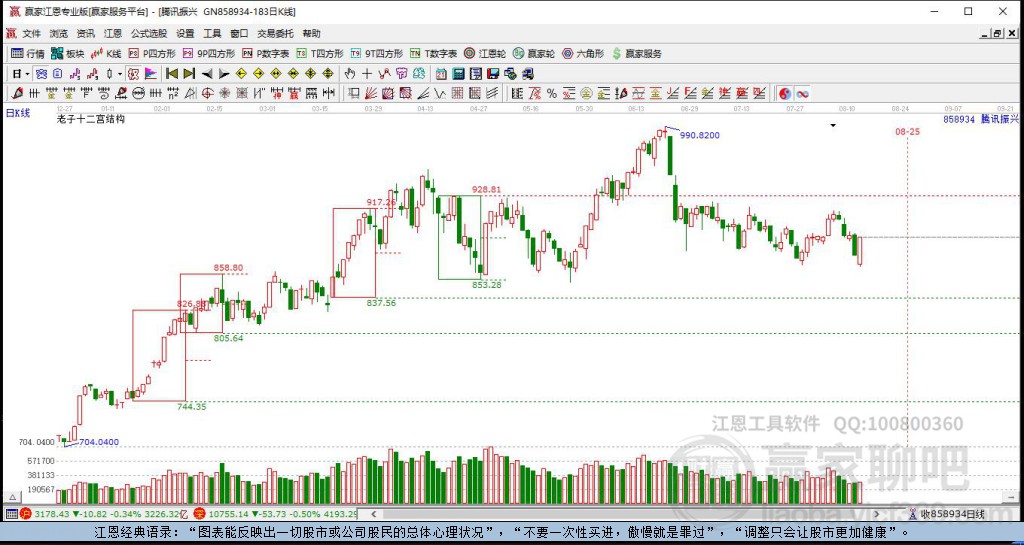Open the 六角形 hexagon chart

tap(583, 54)
